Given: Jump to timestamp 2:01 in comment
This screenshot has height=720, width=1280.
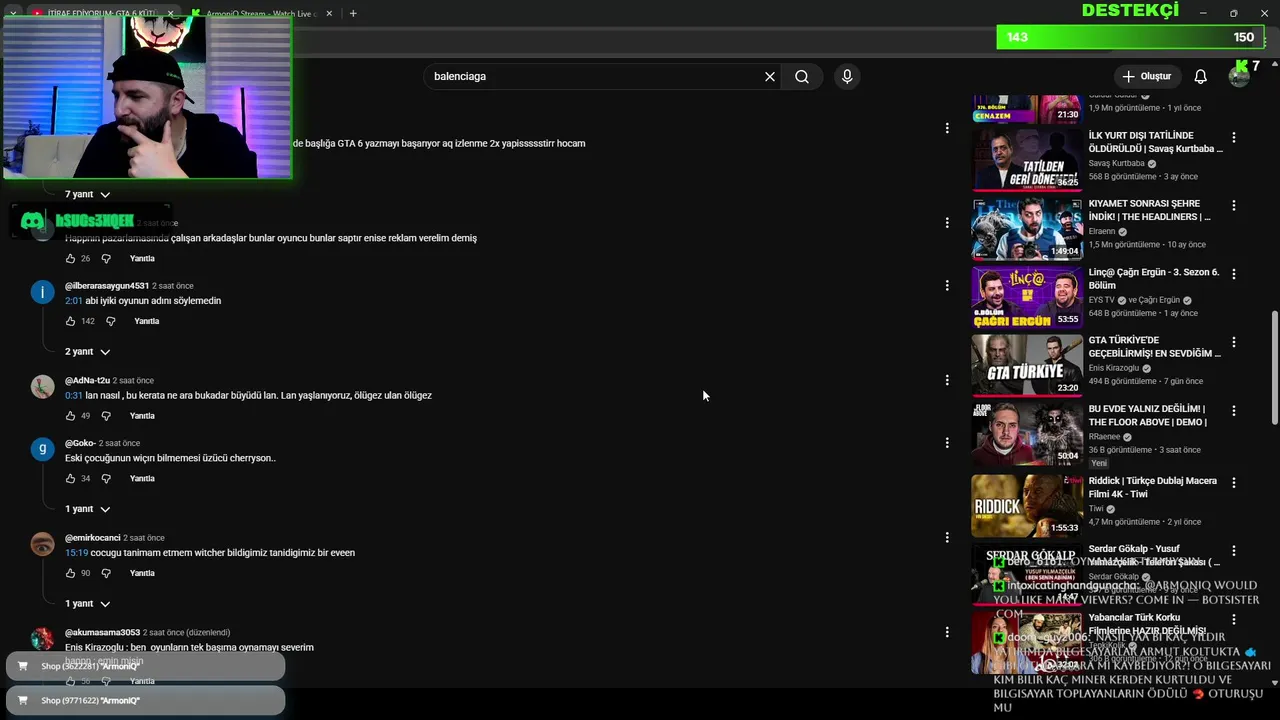Looking at the screenshot, I should pyautogui.click(x=74, y=301).
